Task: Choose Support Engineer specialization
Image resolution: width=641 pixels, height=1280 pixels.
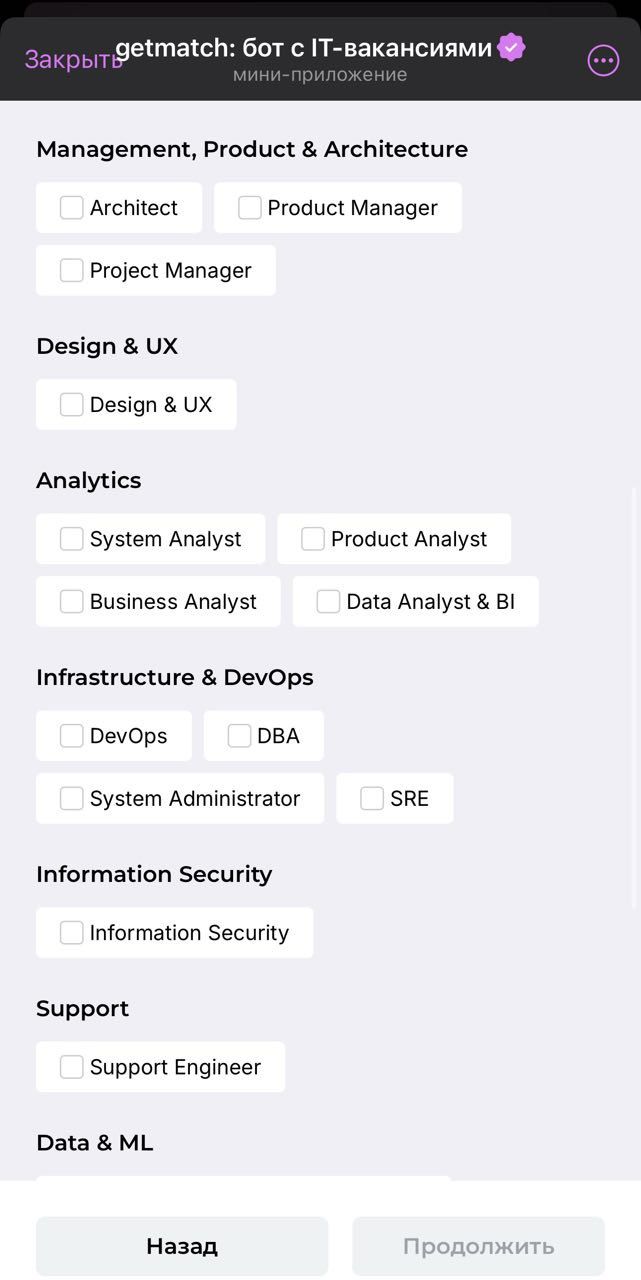Action: pos(71,1066)
